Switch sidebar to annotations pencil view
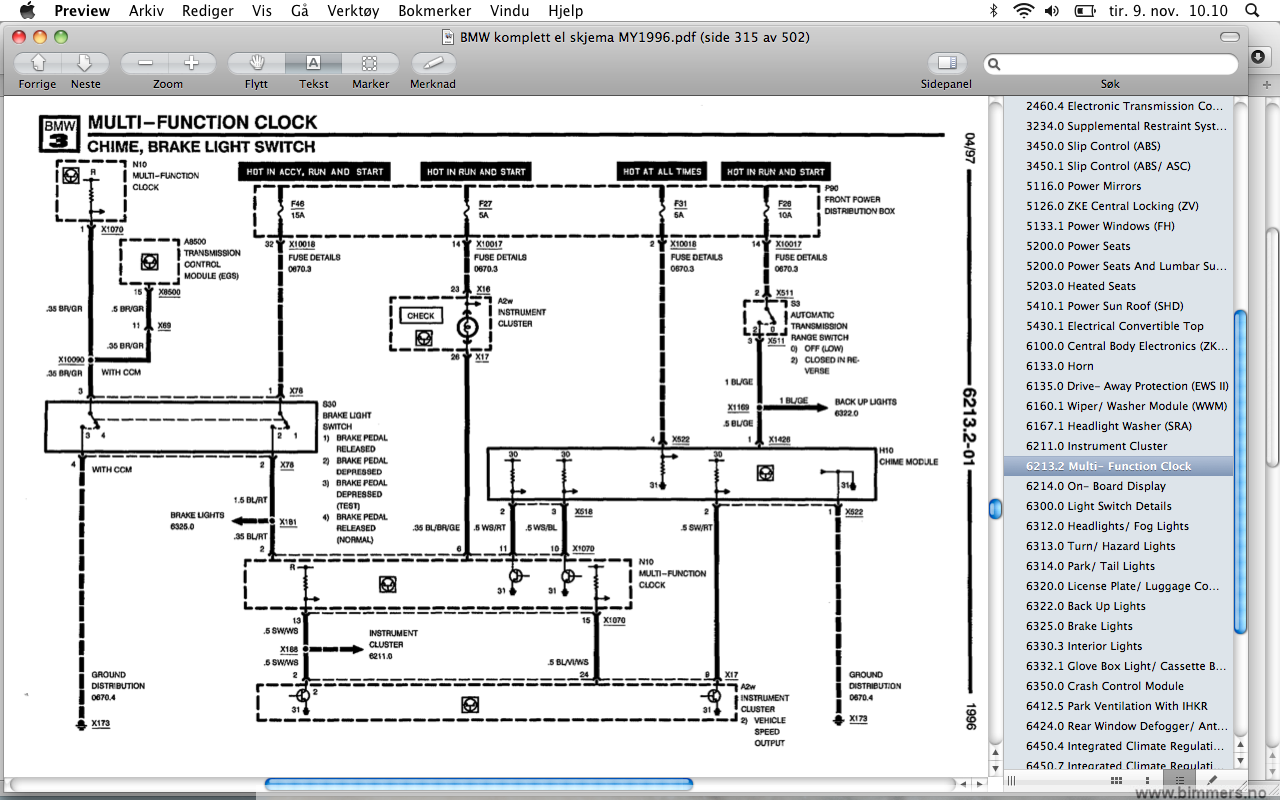 click(x=1212, y=779)
